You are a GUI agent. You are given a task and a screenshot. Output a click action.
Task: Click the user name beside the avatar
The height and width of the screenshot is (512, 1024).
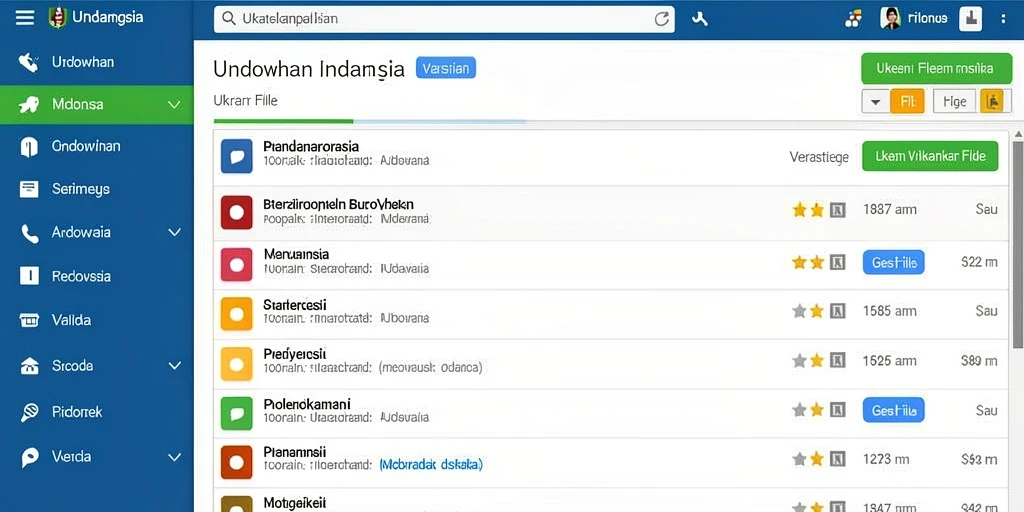click(x=927, y=18)
